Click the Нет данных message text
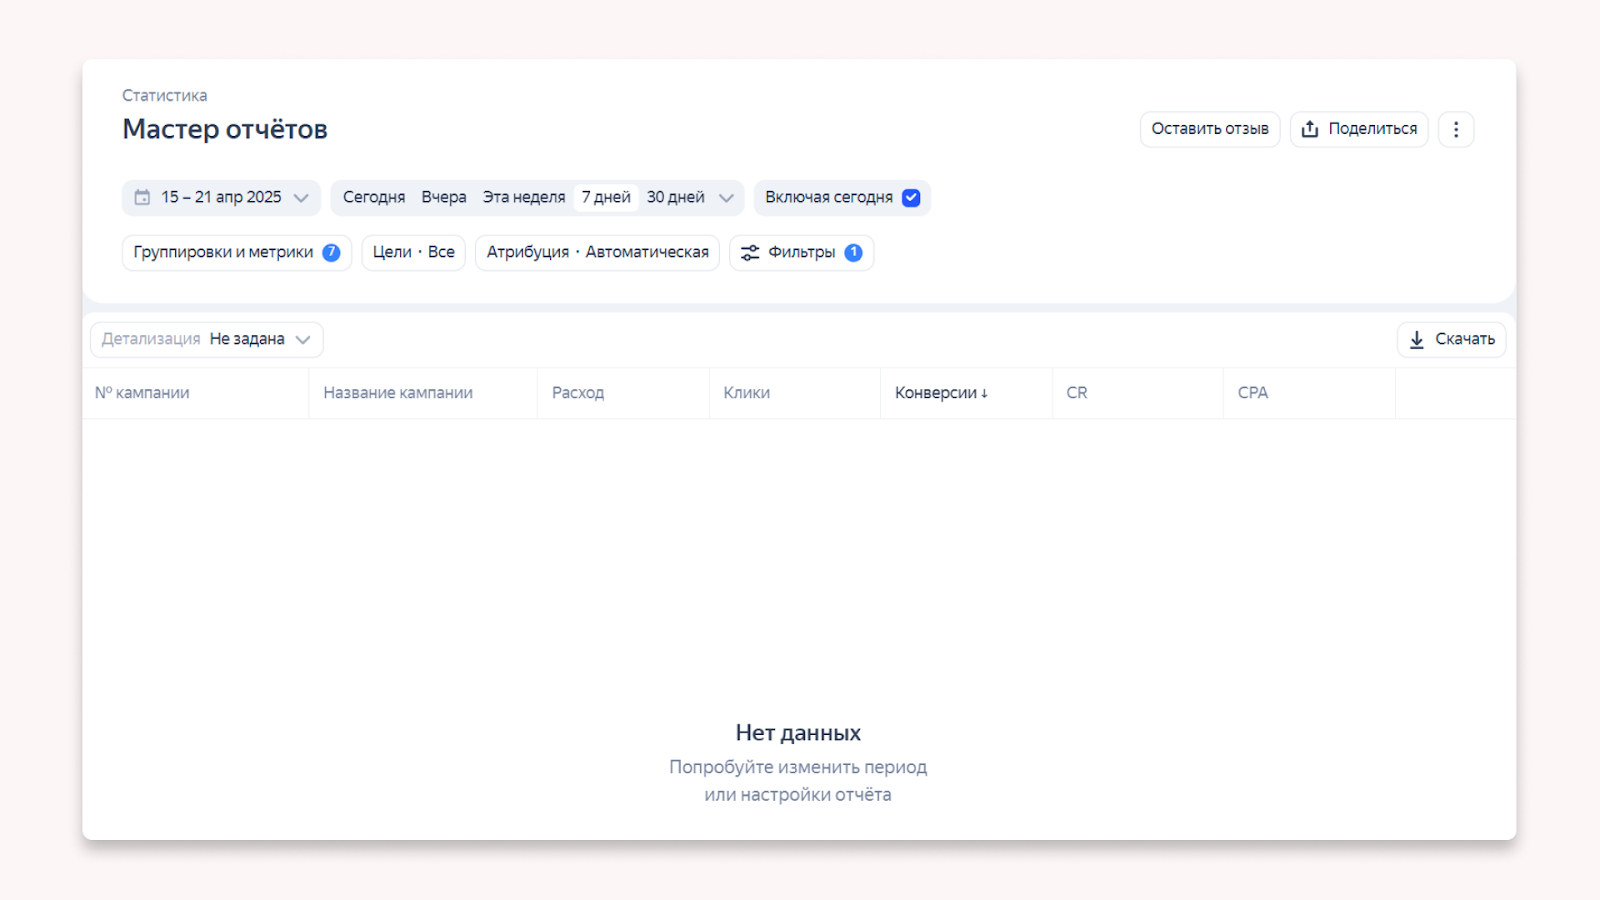This screenshot has height=900, width=1600. pos(798,733)
